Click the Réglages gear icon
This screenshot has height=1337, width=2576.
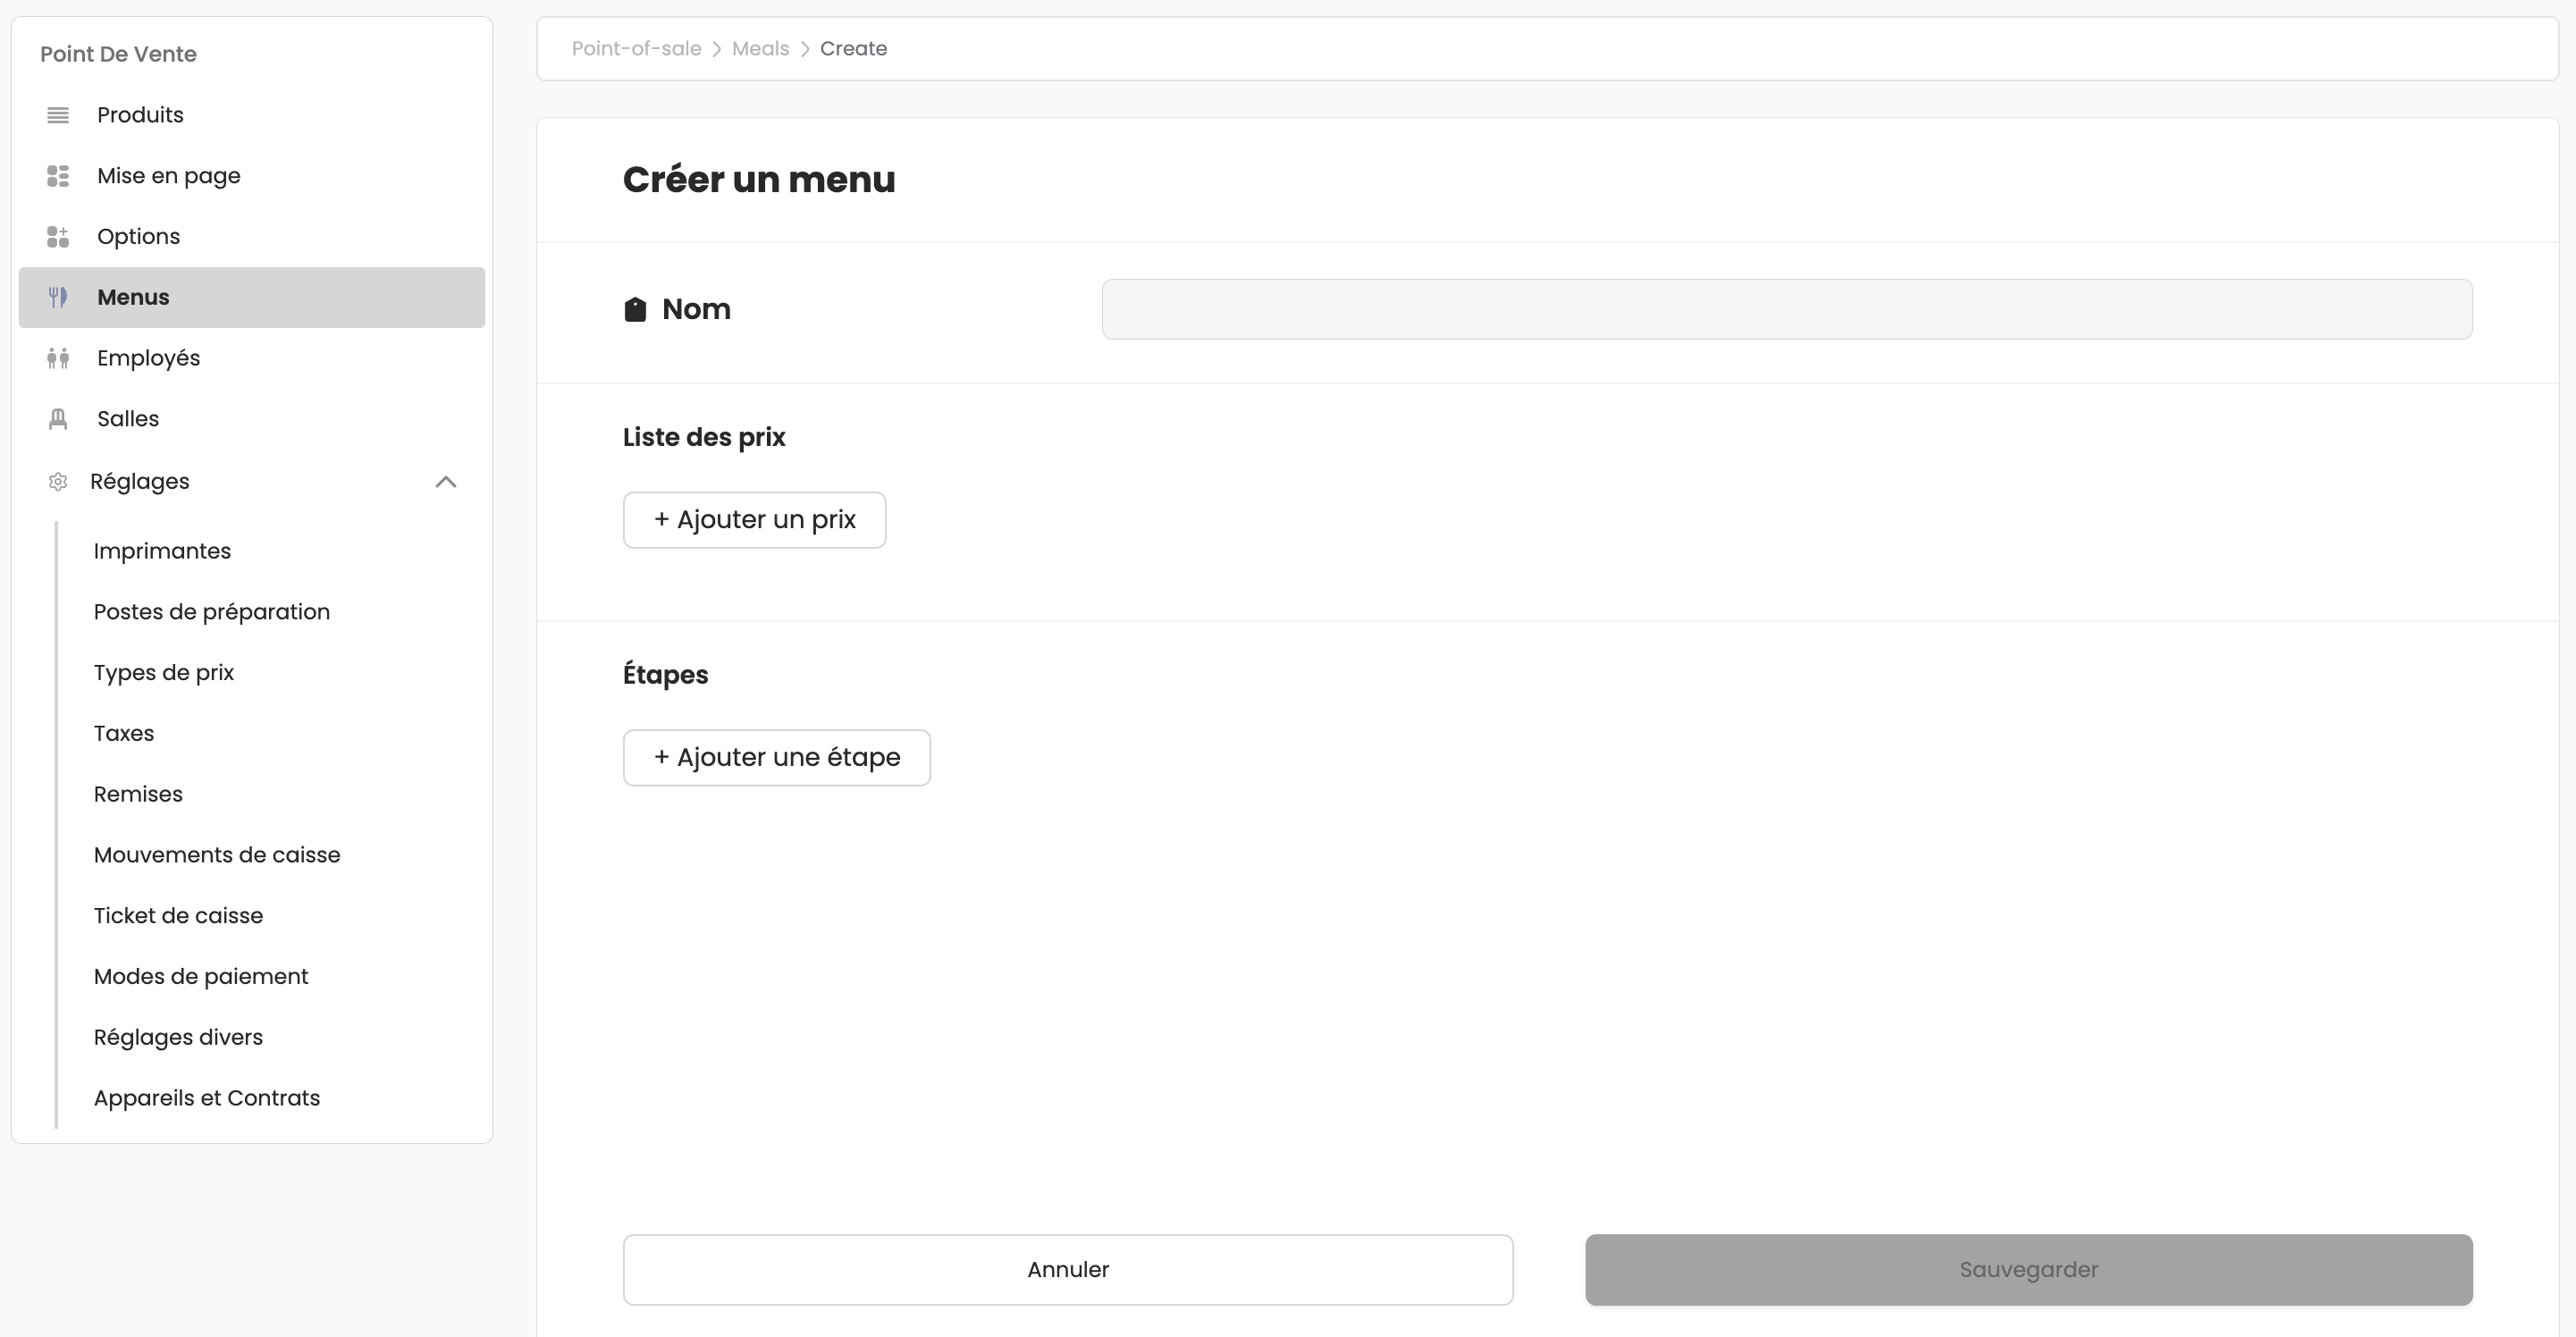coord(58,482)
